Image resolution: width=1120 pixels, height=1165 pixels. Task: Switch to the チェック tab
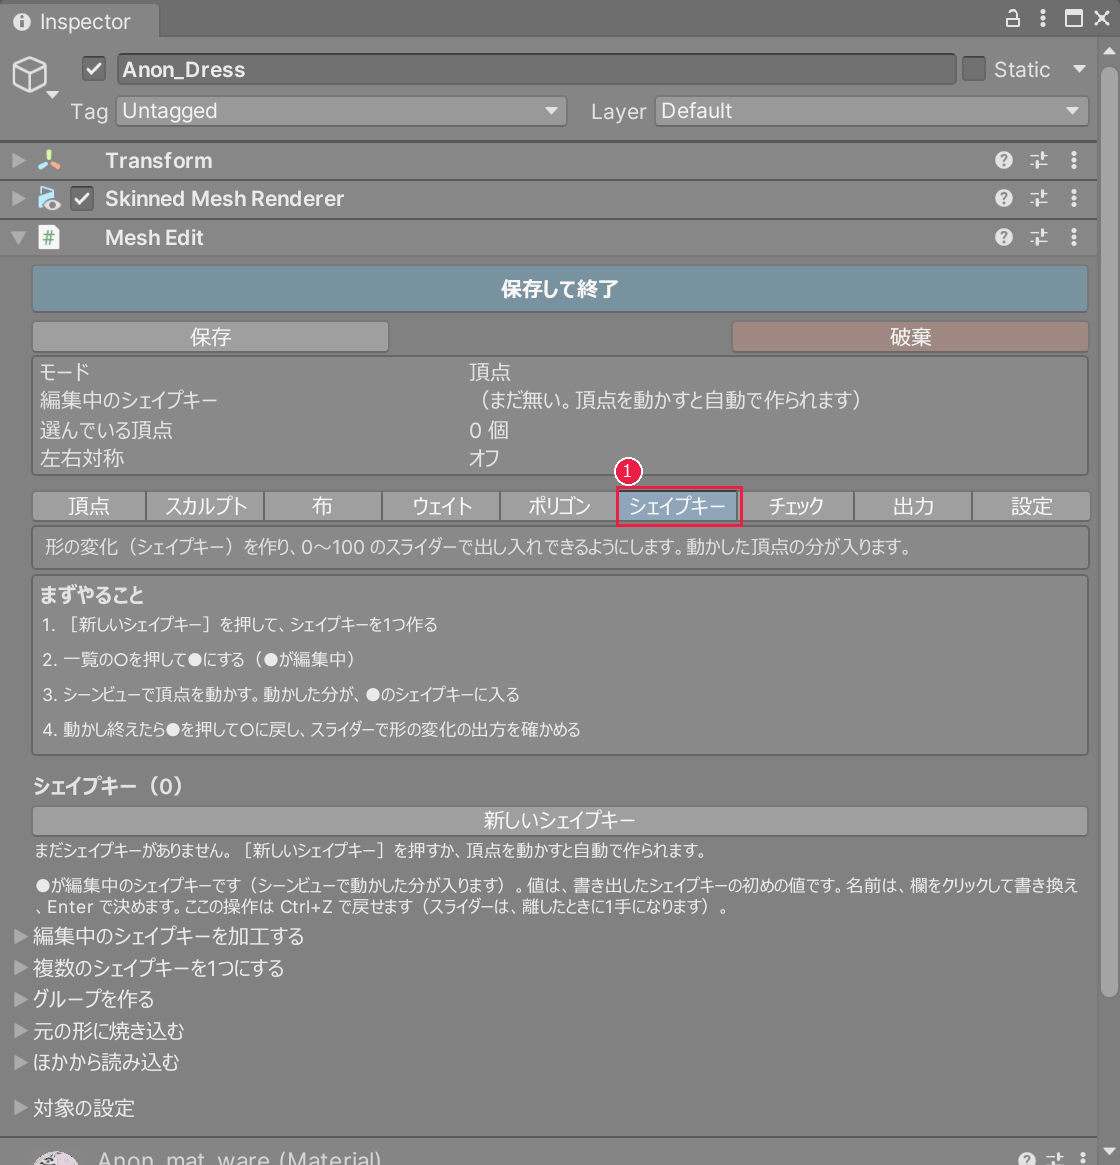tap(796, 506)
